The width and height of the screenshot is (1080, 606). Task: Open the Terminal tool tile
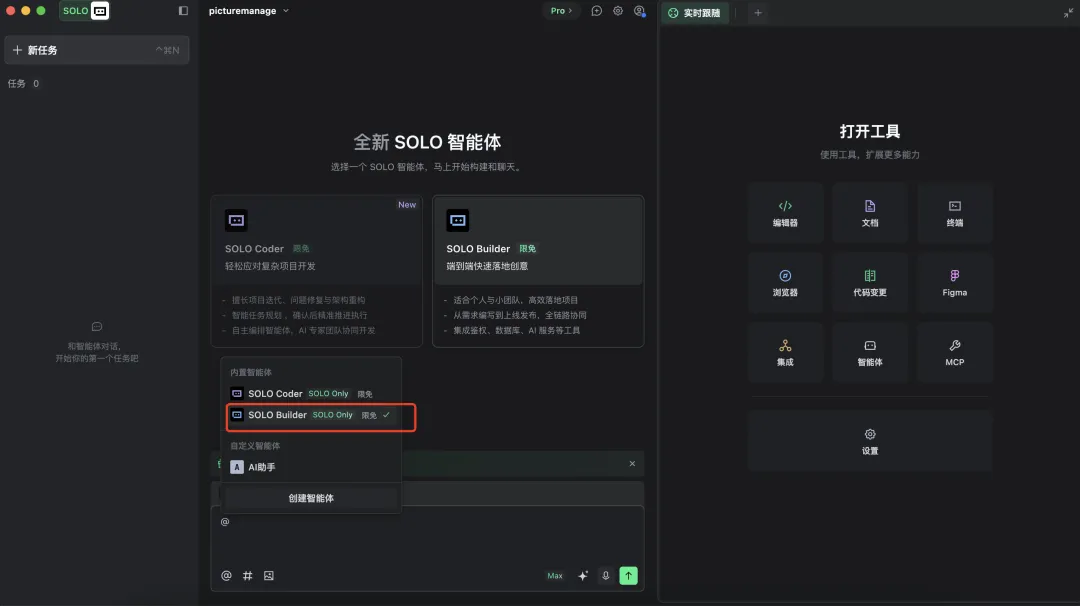point(955,213)
